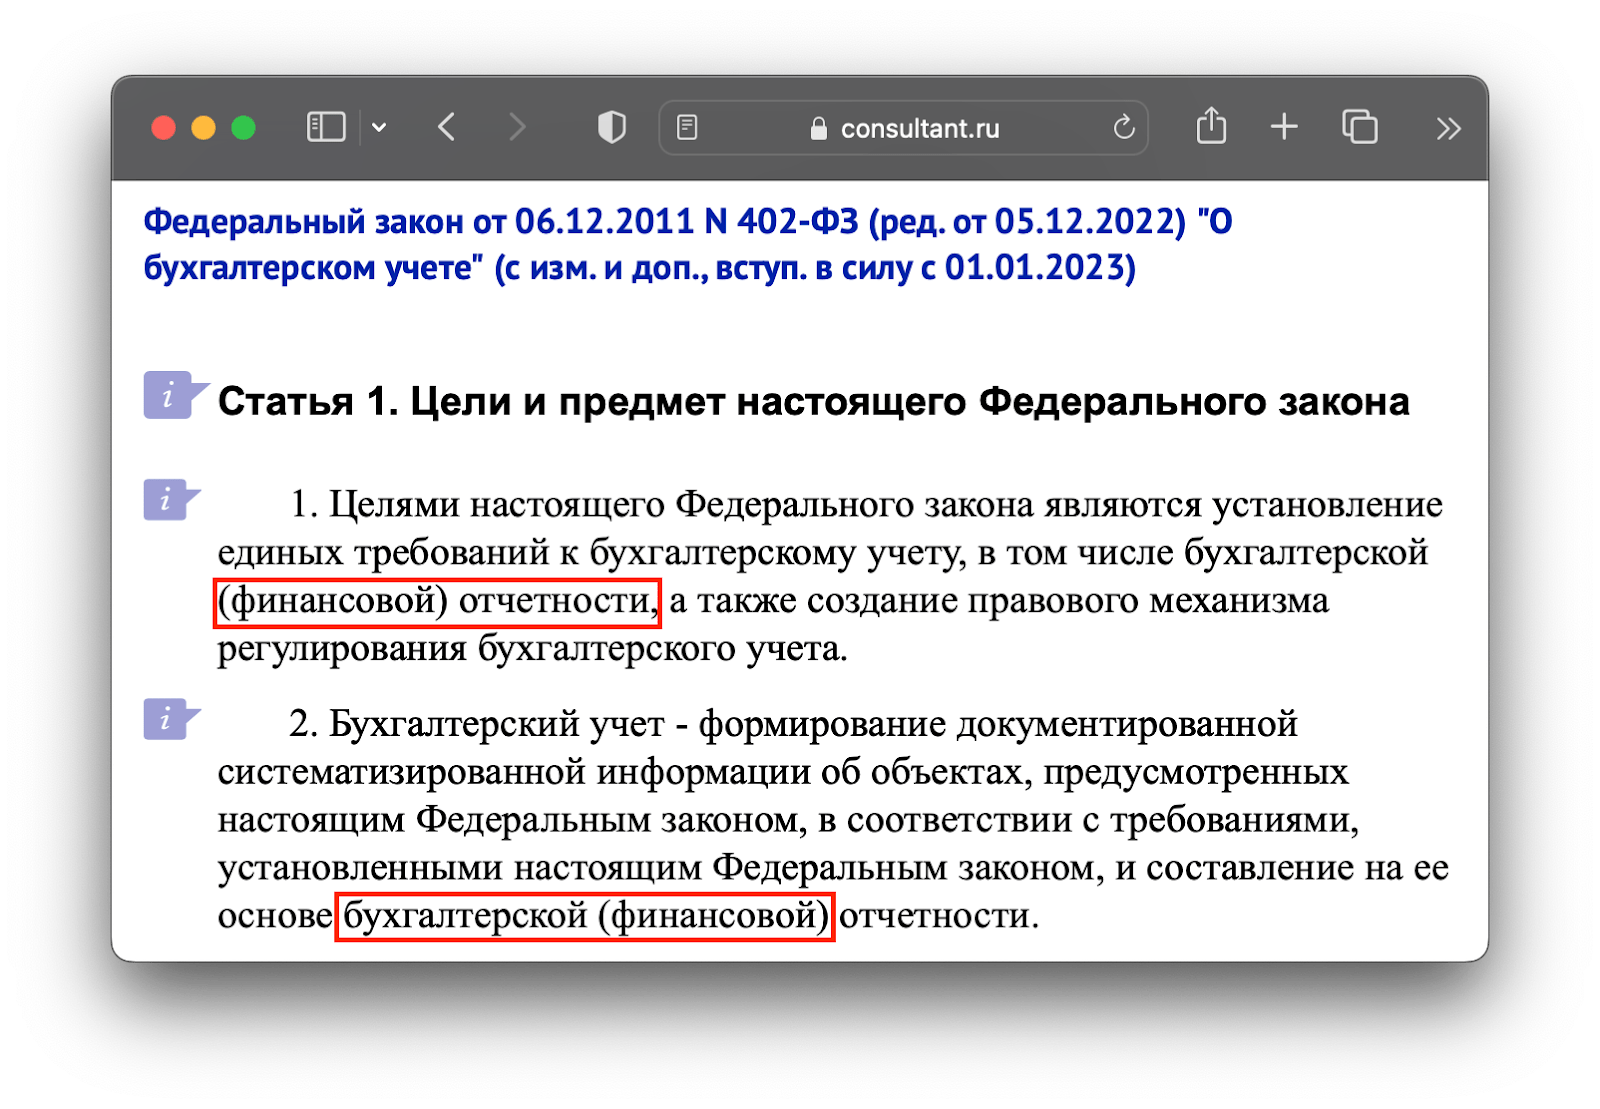Image resolution: width=1600 pixels, height=1109 pixels.
Task: Go back to the previous page
Action: tap(447, 128)
